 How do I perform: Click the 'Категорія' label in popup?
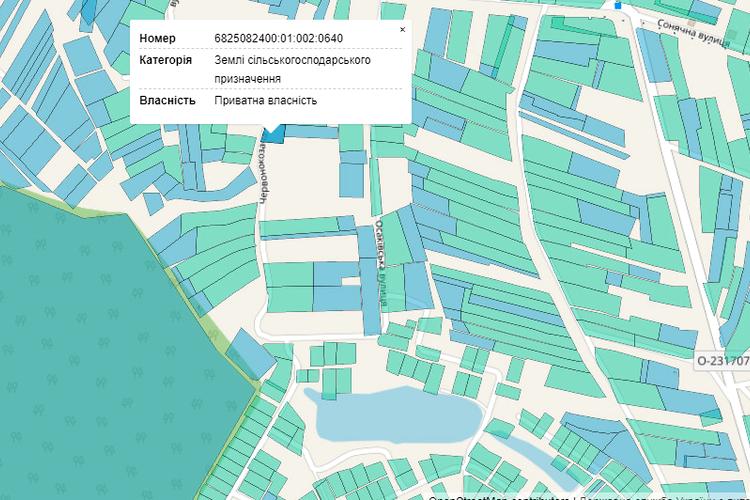(165, 60)
